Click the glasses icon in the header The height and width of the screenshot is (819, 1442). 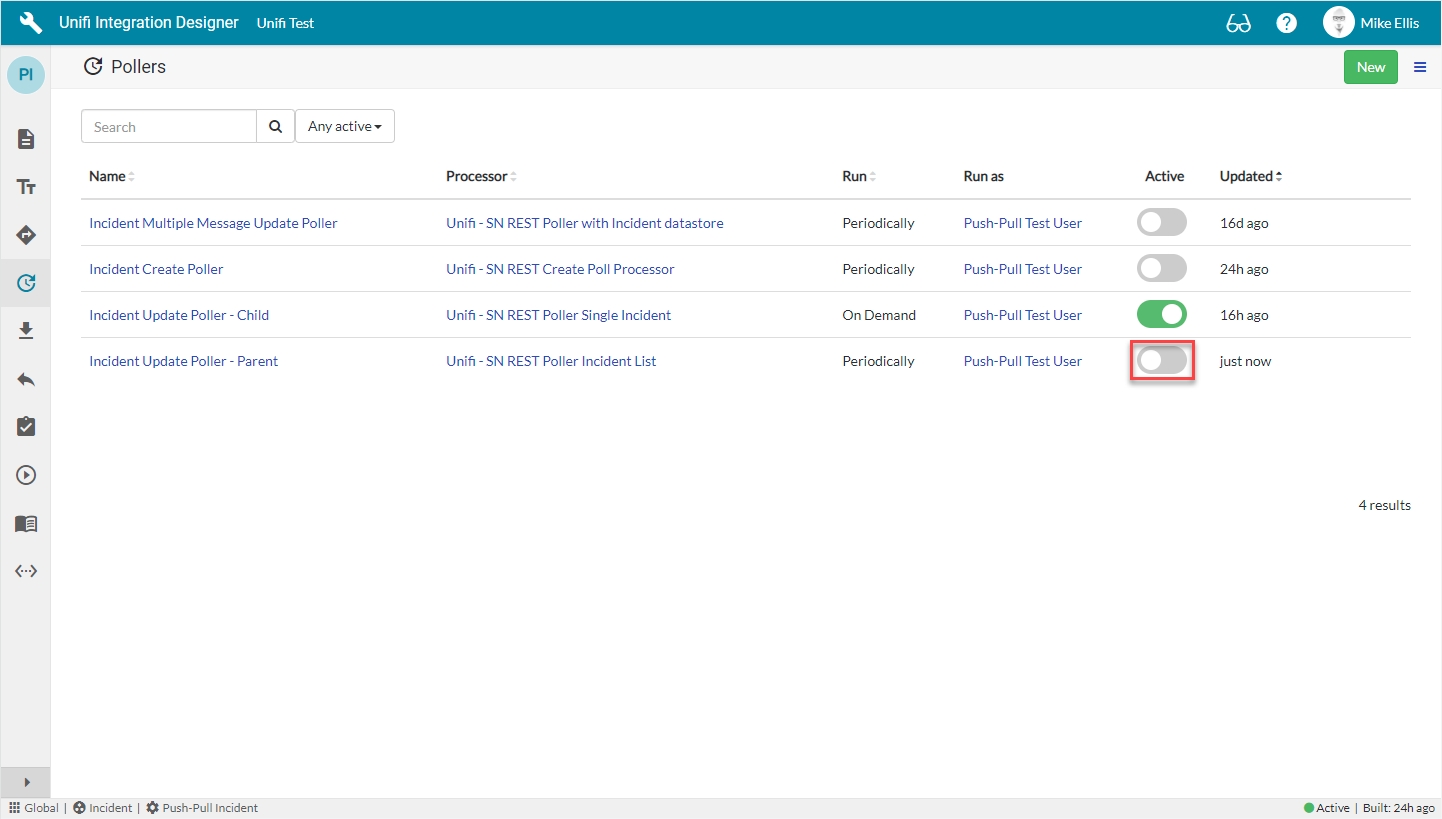pos(1238,23)
